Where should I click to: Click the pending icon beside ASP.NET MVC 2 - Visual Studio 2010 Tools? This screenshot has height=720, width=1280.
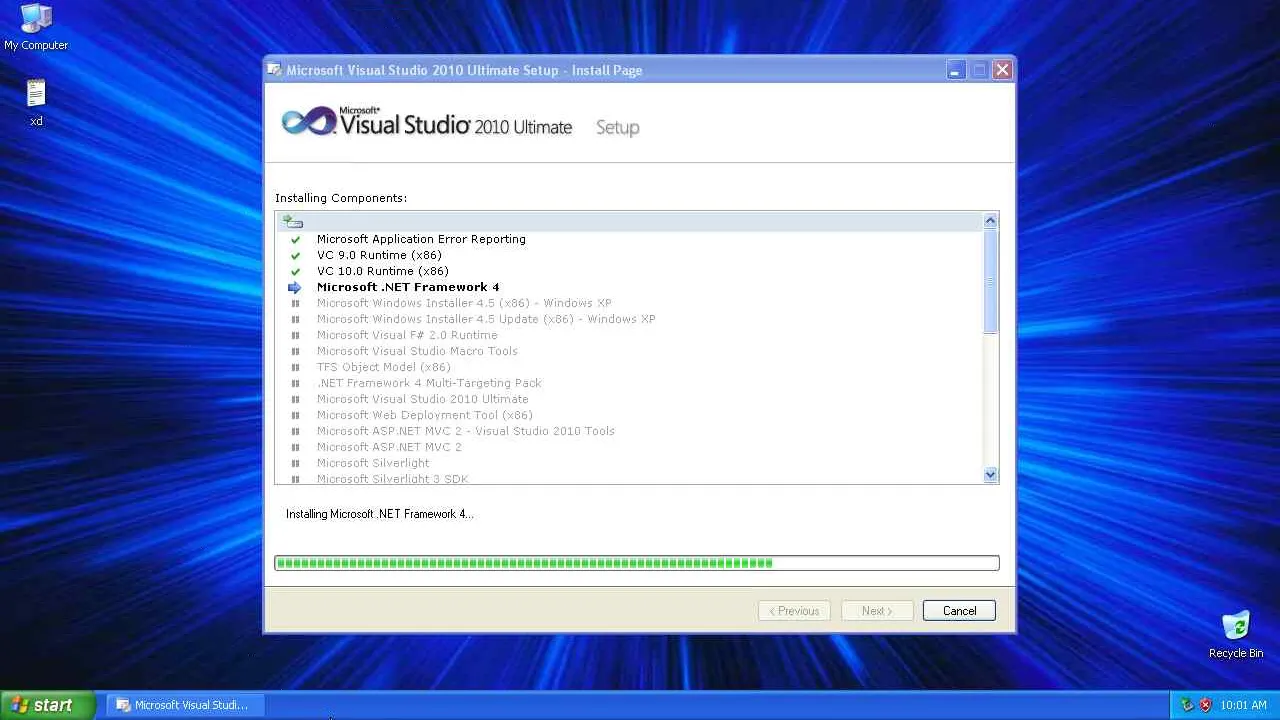coord(295,432)
